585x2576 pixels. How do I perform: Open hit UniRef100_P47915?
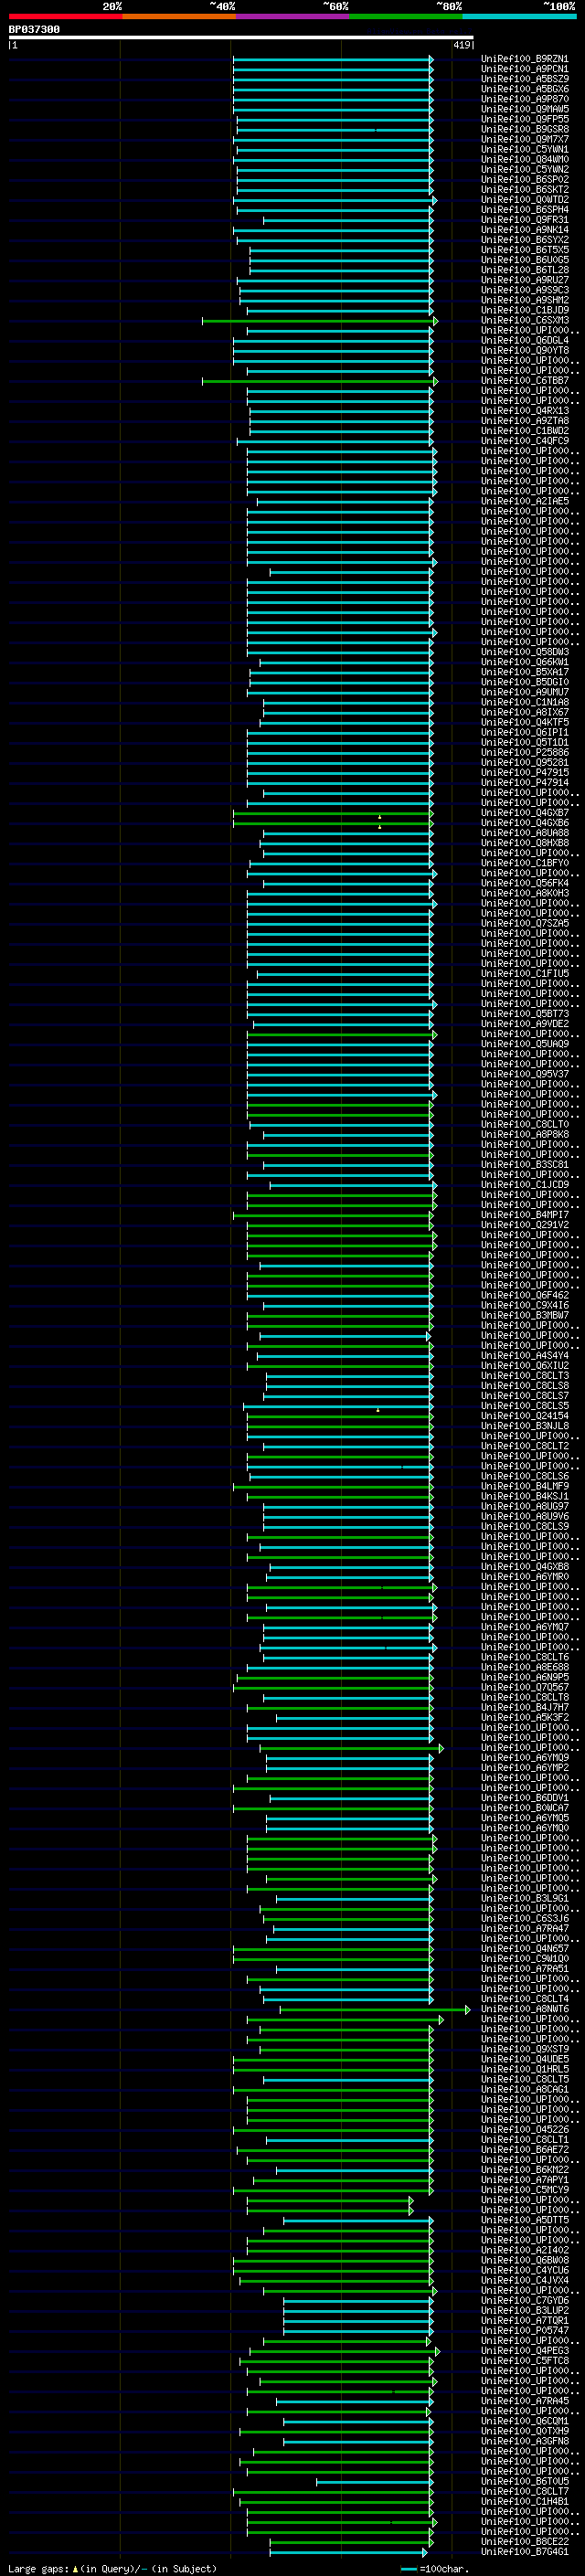[x=525, y=772]
